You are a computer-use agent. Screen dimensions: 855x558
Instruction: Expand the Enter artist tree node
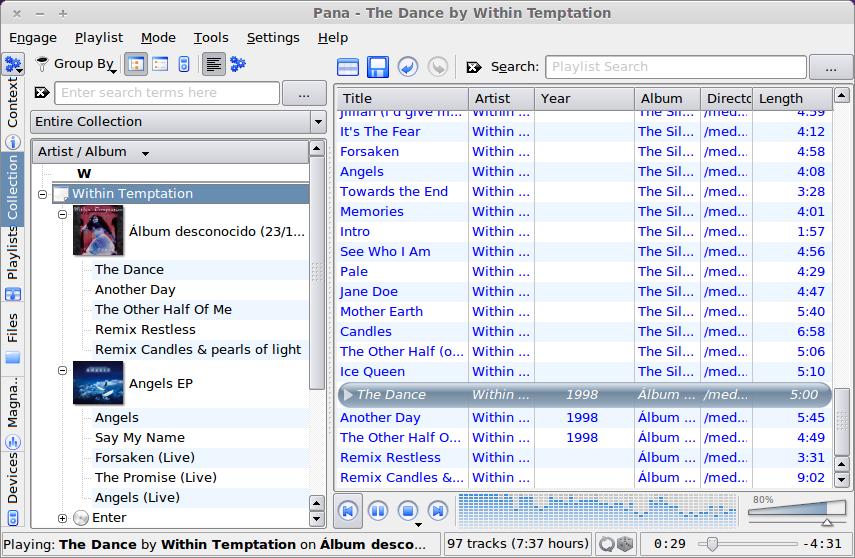click(x=62, y=518)
